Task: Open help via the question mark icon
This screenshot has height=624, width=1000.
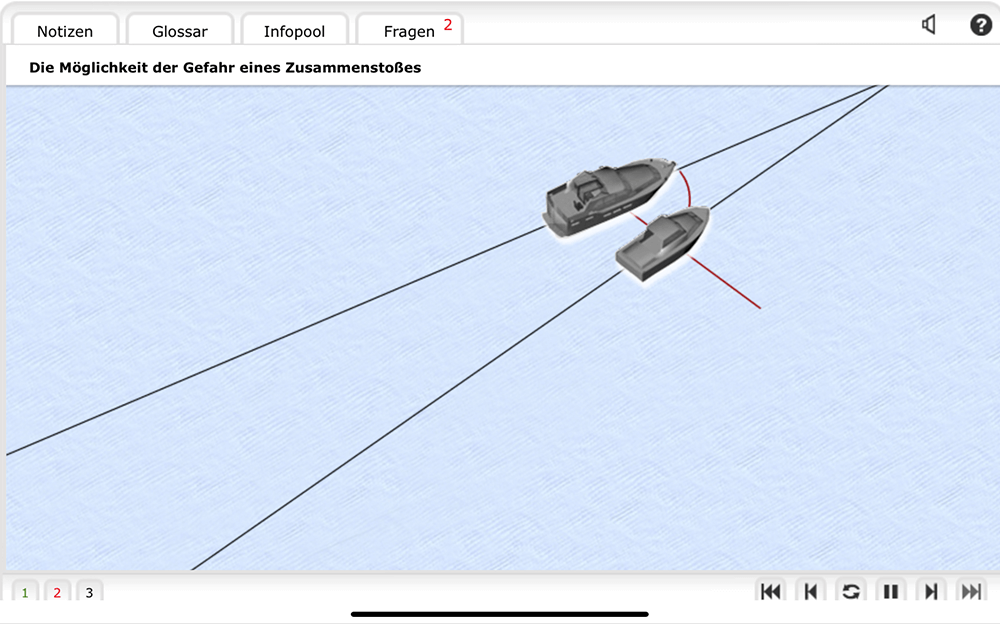Action: [x=981, y=25]
